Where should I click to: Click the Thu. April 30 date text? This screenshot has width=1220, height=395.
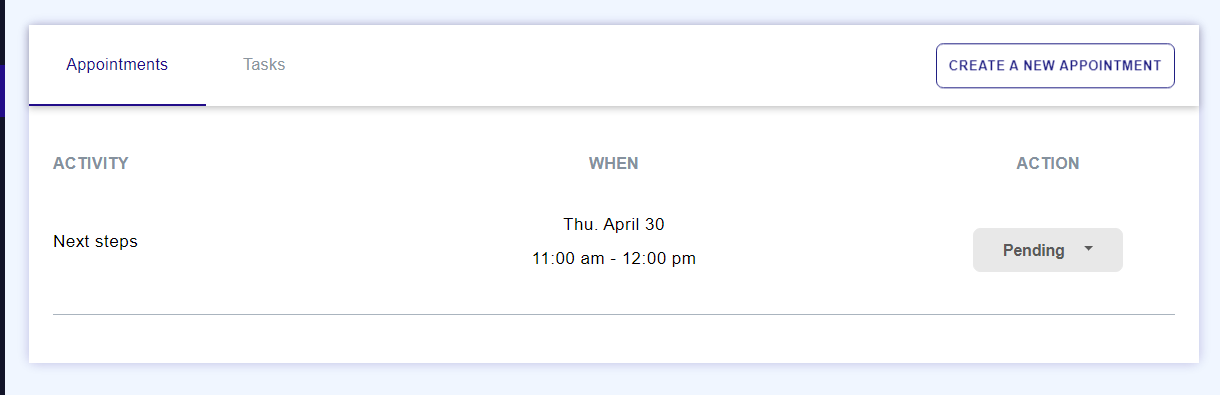613,224
